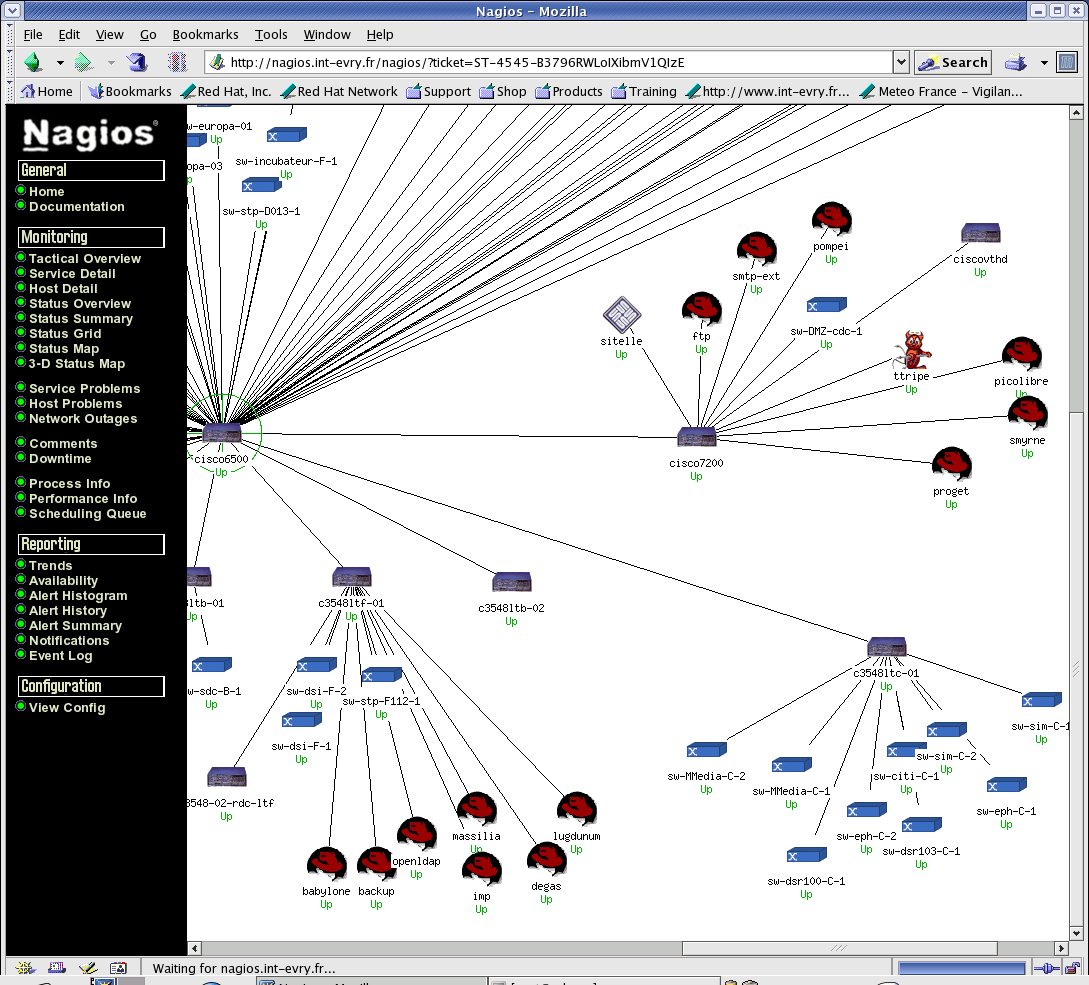
Task: Click the Reload icon in the browser toolbar
Action: (138, 61)
